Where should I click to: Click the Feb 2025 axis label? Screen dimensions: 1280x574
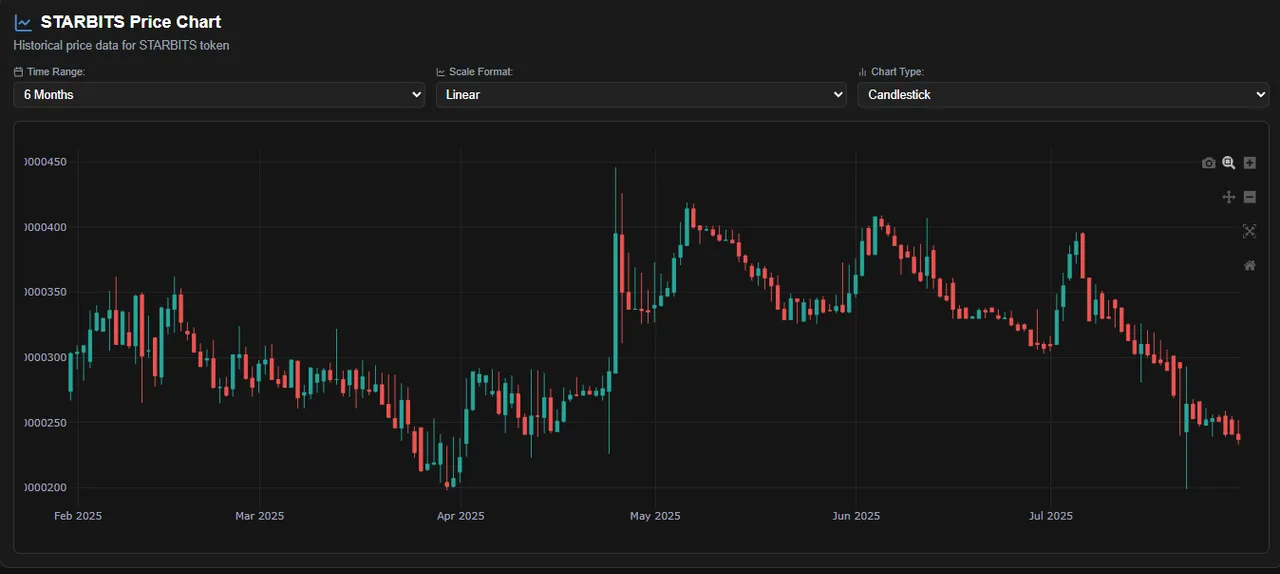click(x=78, y=516)
